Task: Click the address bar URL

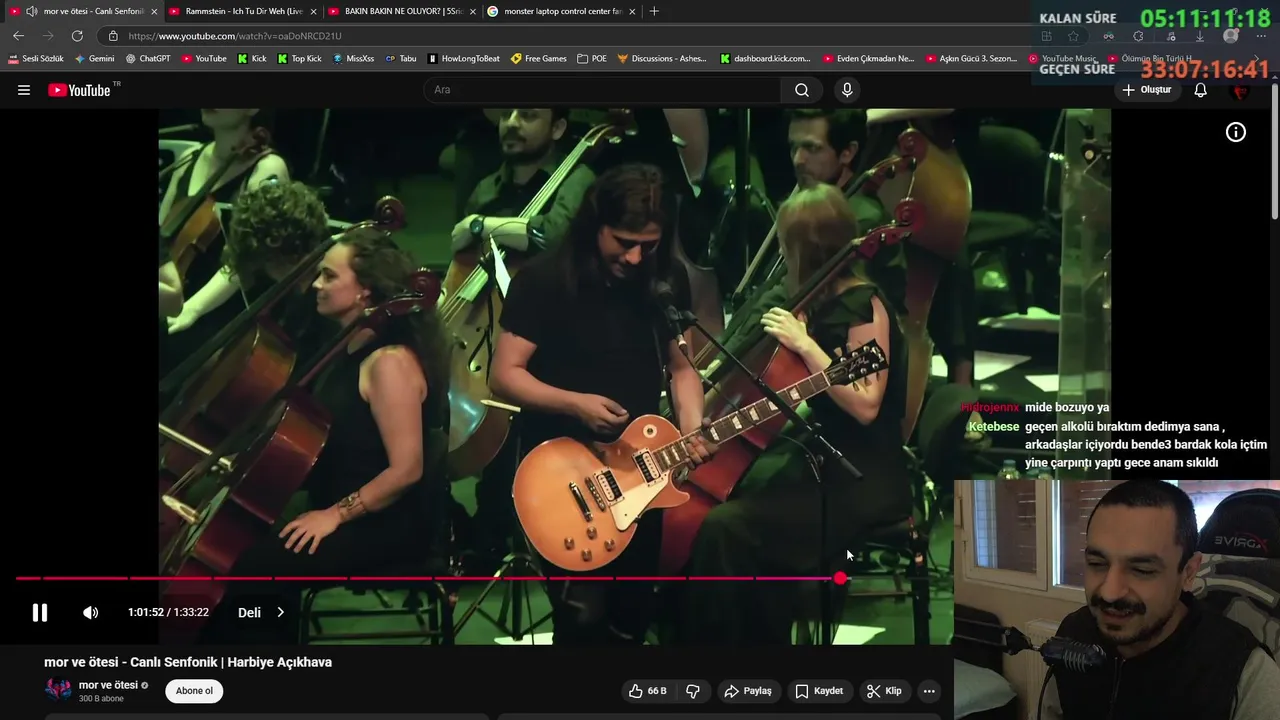Action: (235, 36)
